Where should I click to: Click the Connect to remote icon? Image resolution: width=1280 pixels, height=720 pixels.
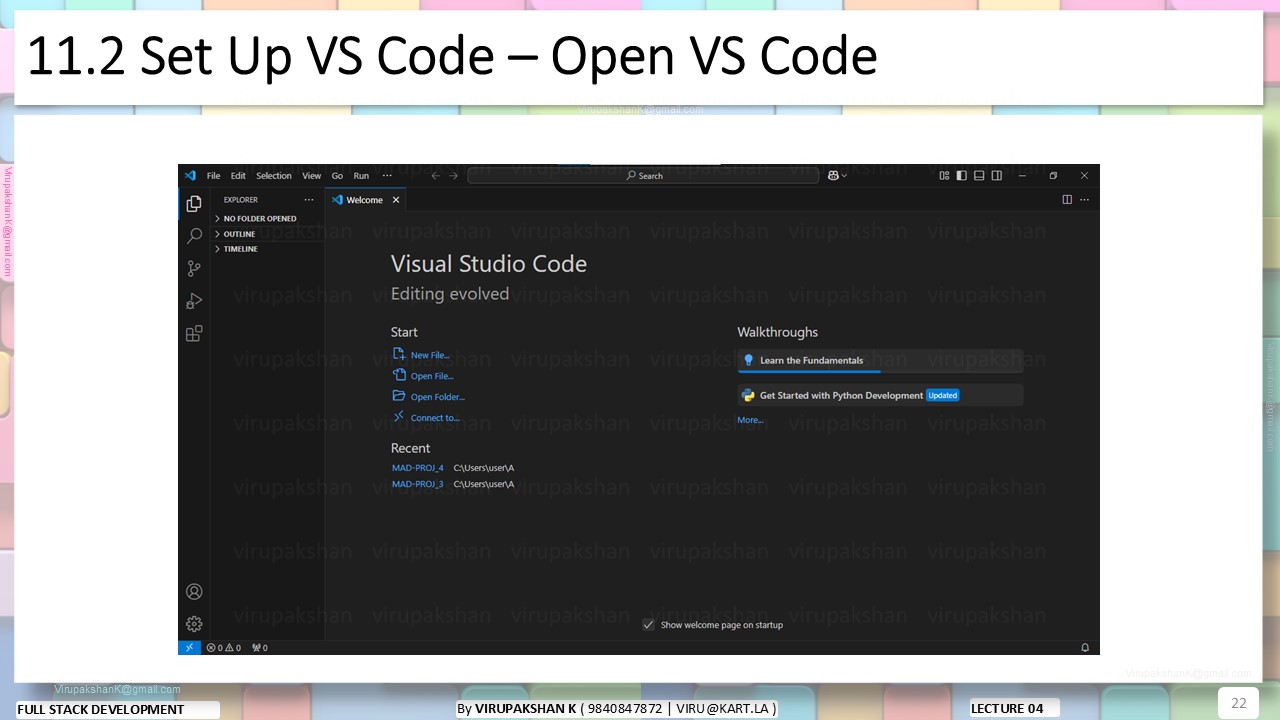[x=399, y=417]
